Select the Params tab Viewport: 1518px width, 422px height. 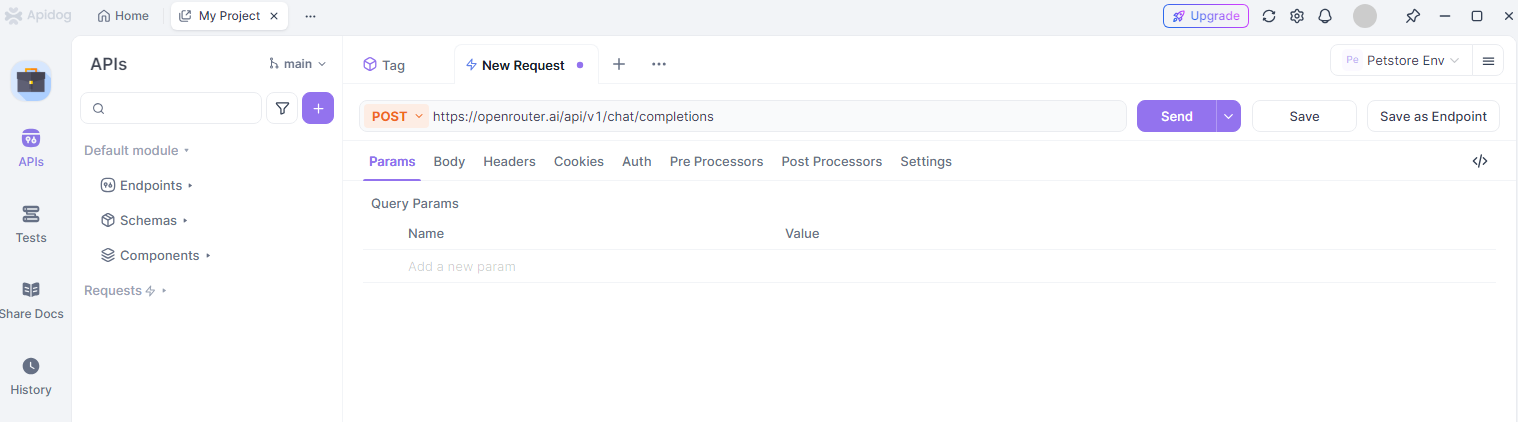tap(392, 161)
